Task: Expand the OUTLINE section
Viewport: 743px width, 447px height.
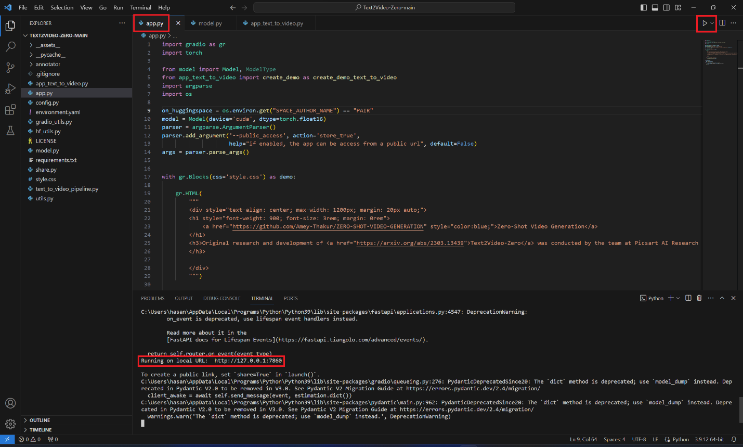Action: [x=40, y=420]
